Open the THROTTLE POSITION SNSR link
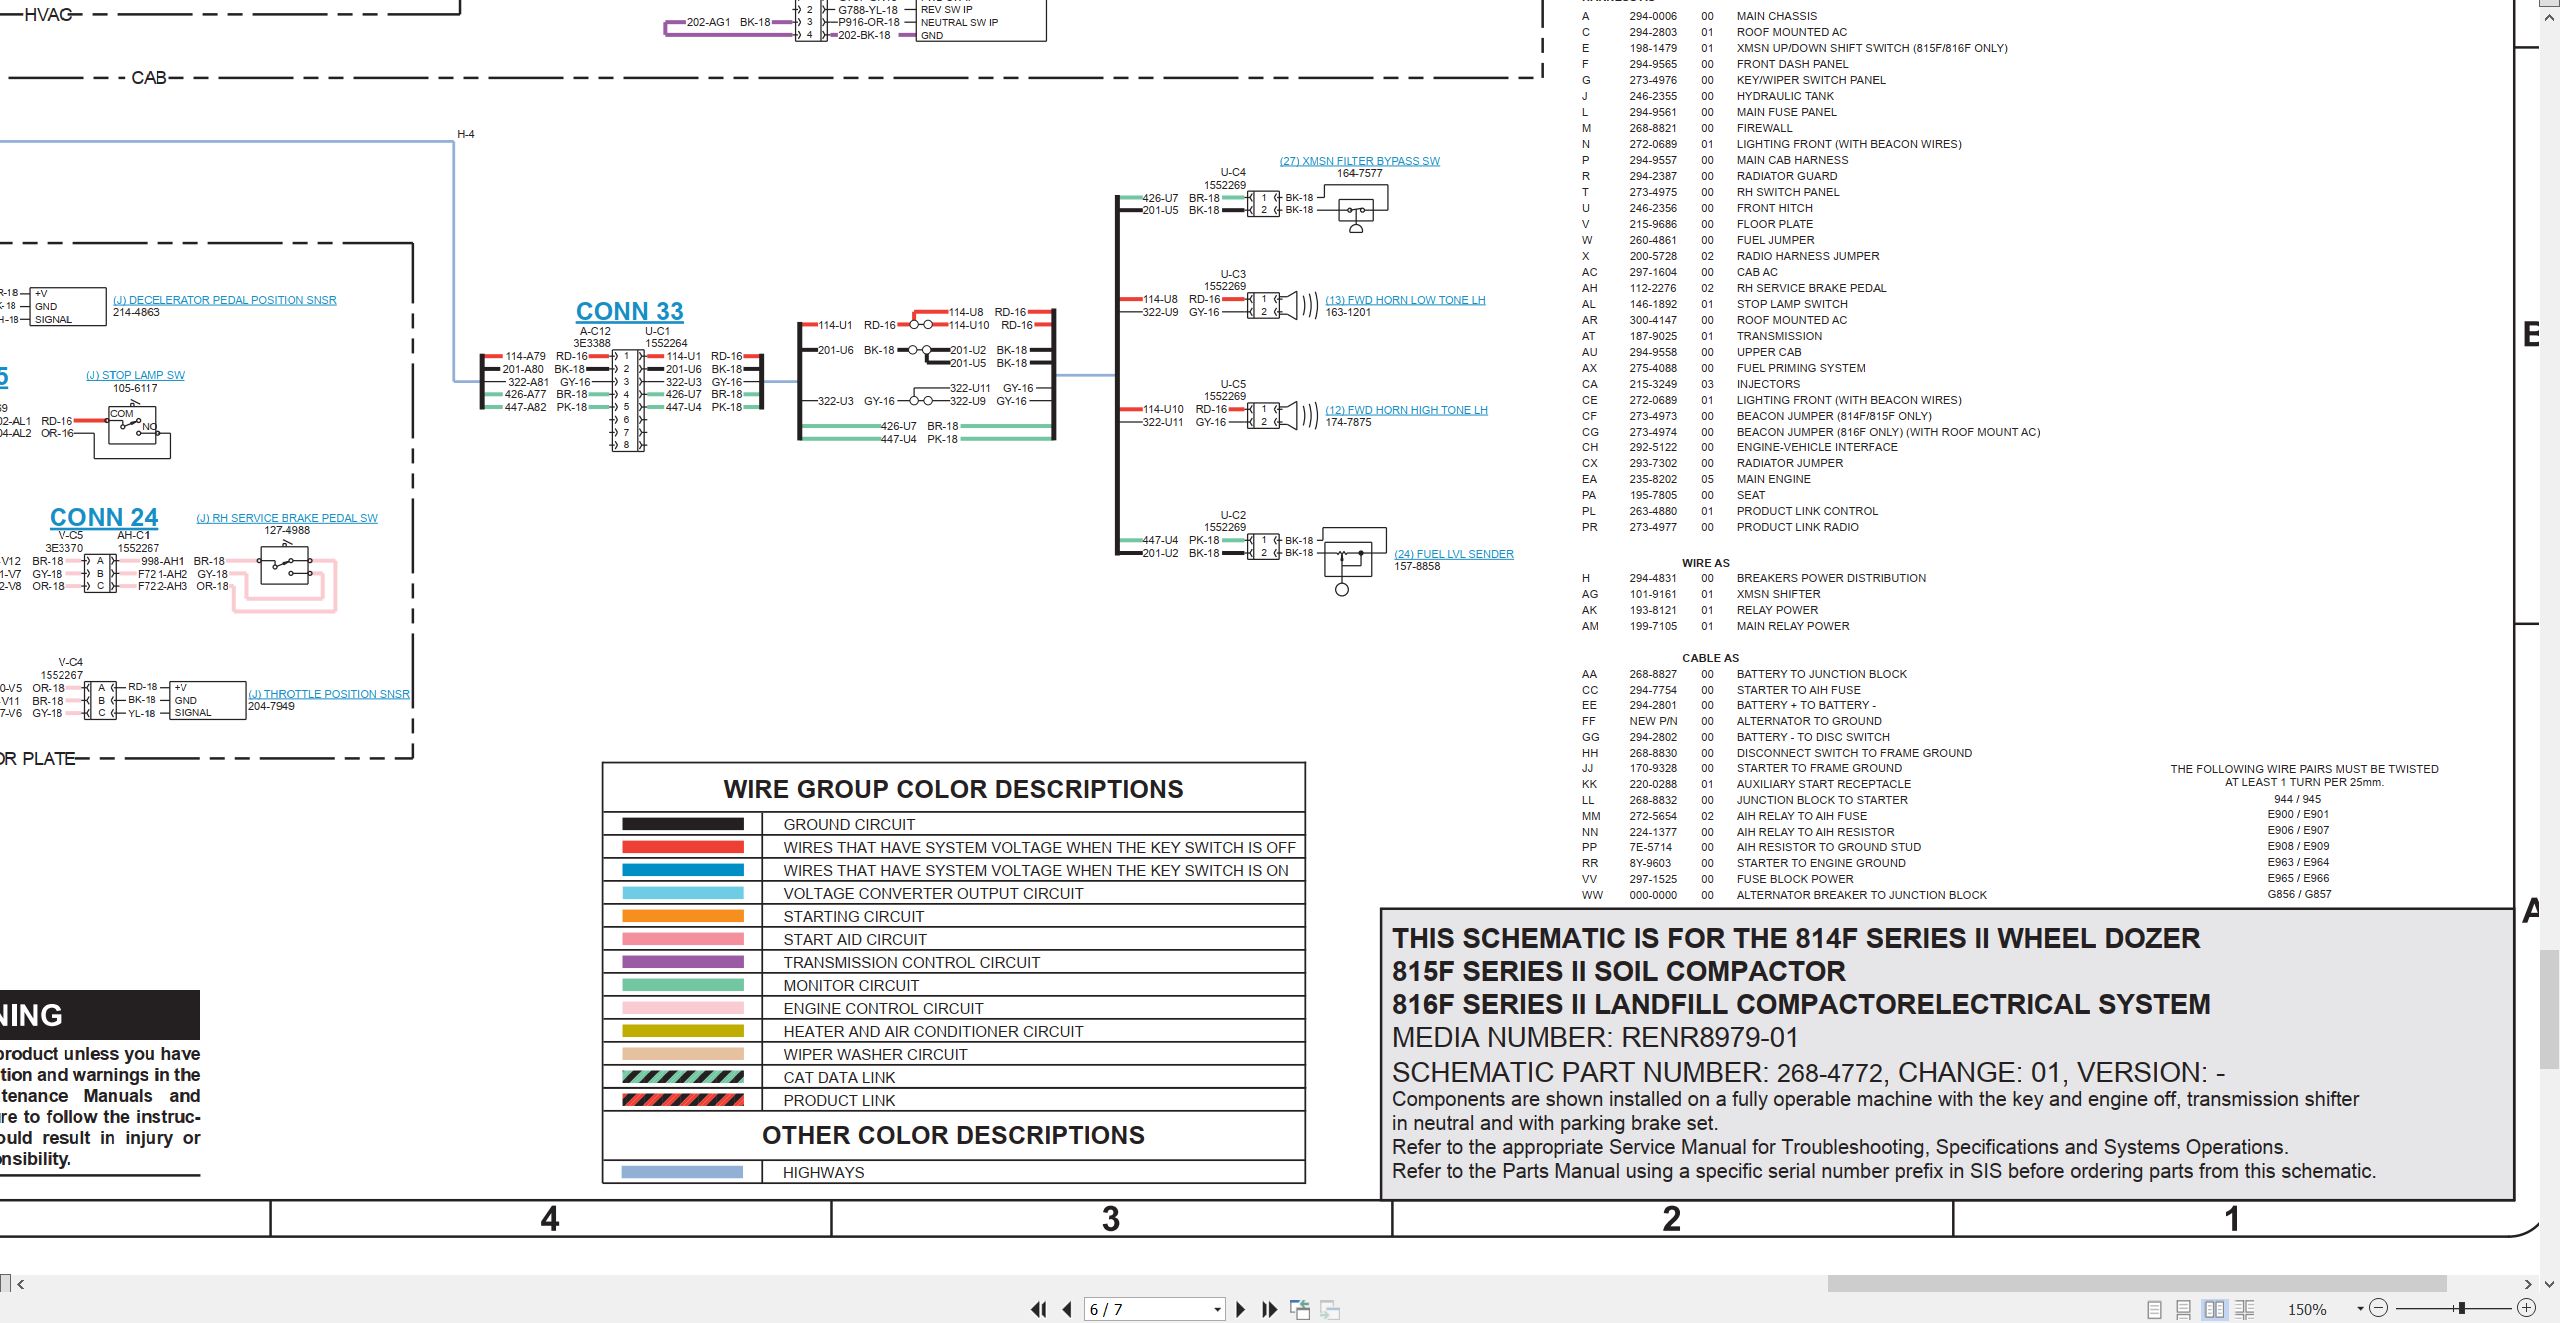 329,694
